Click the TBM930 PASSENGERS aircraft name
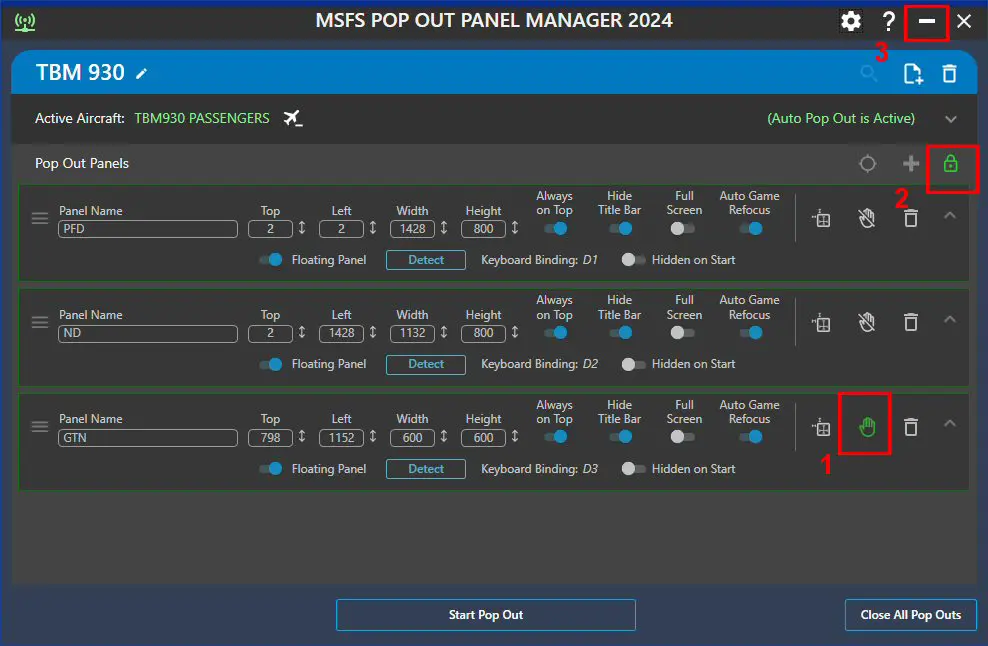988x646 pixels. point(202,118)
